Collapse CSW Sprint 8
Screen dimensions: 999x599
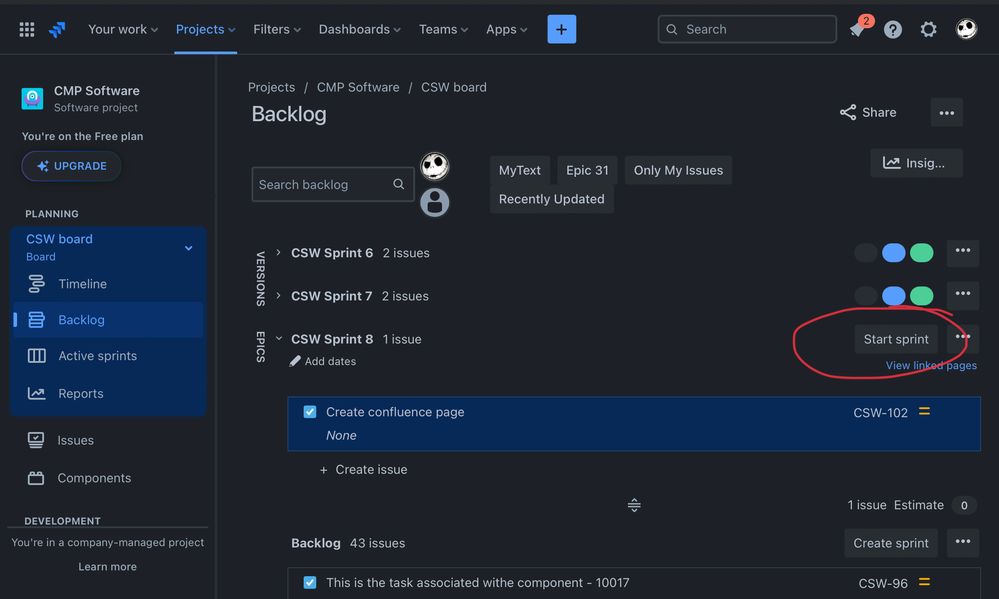click(278, 338)
